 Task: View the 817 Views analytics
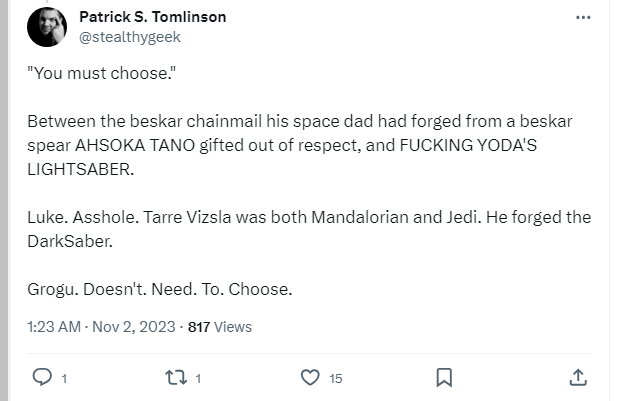coord(220,327)
